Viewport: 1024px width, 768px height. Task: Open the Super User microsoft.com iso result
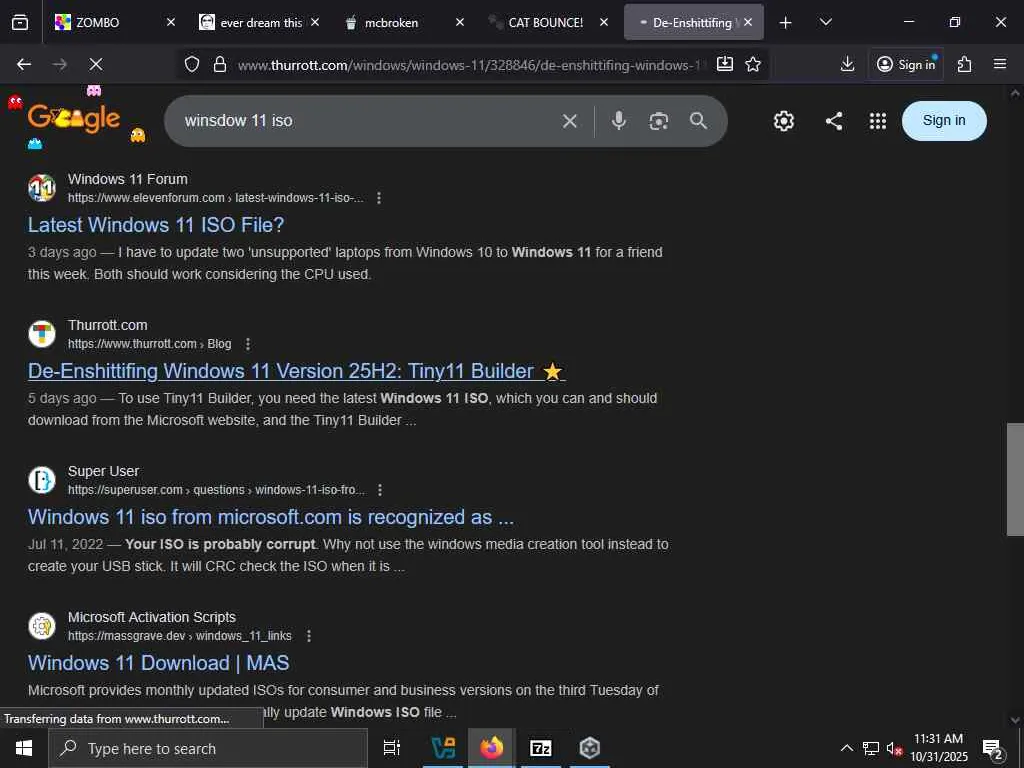[x=271, y=517]
